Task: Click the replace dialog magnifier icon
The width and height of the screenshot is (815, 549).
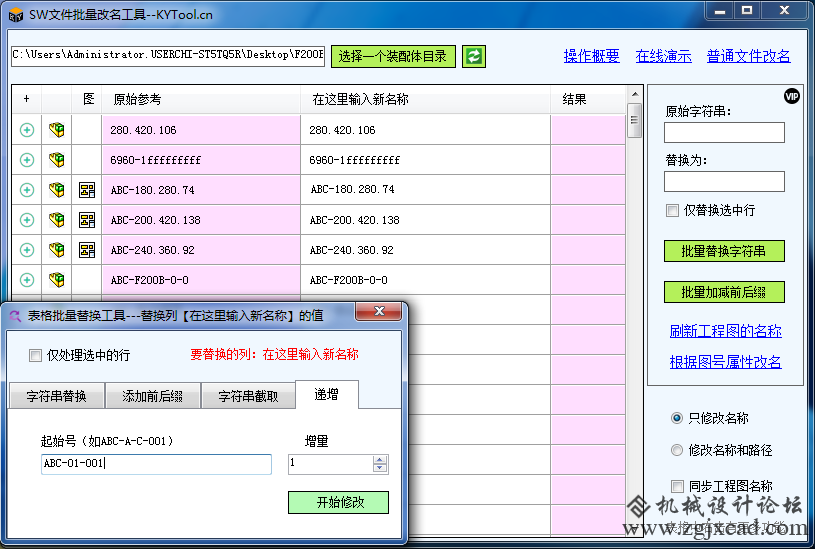Action: pyautogui.click(x=15, y=316)
